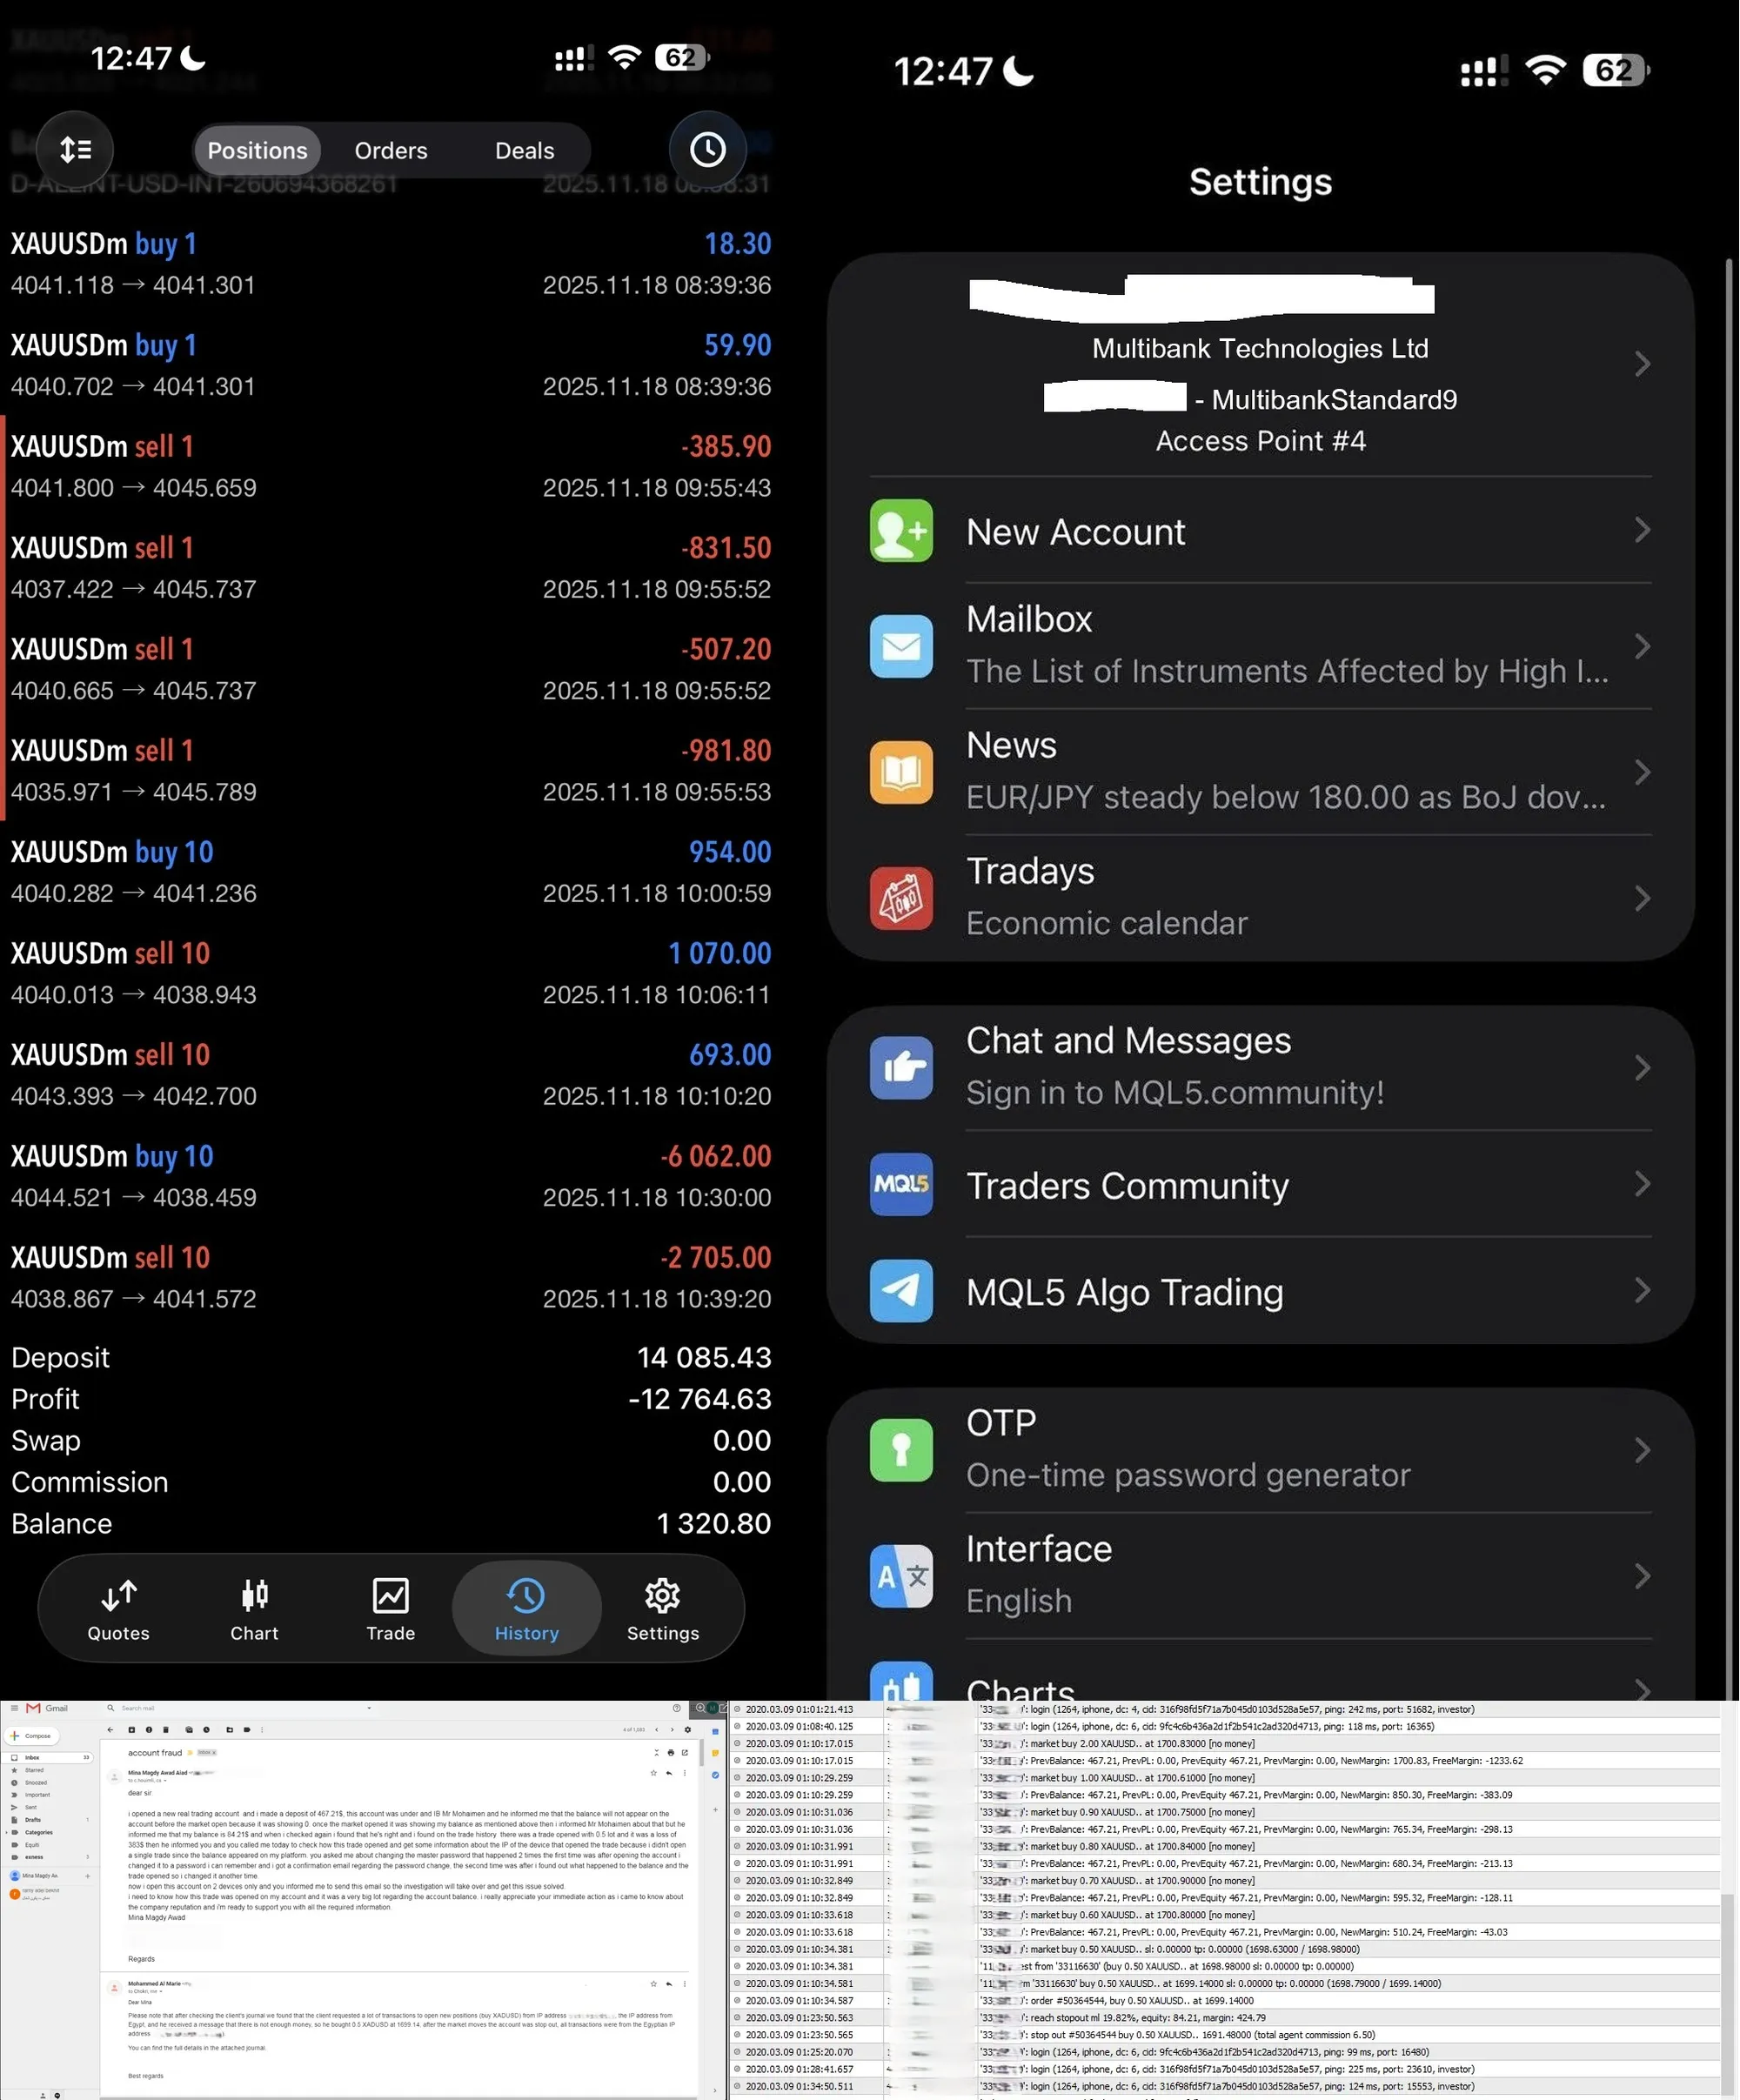Select the Deposit value 14 085.43
1740x2100 pixels.
pos(704,1357)
